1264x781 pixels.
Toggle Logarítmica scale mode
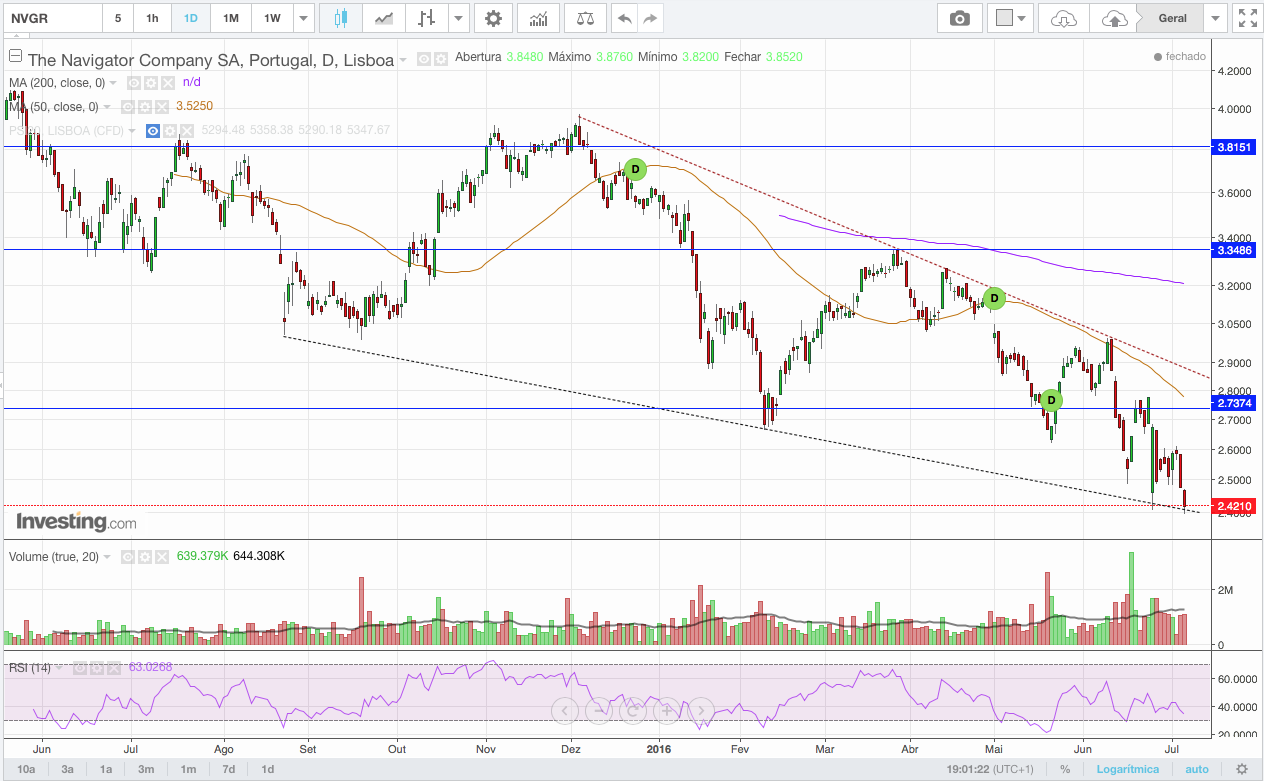1130,769
